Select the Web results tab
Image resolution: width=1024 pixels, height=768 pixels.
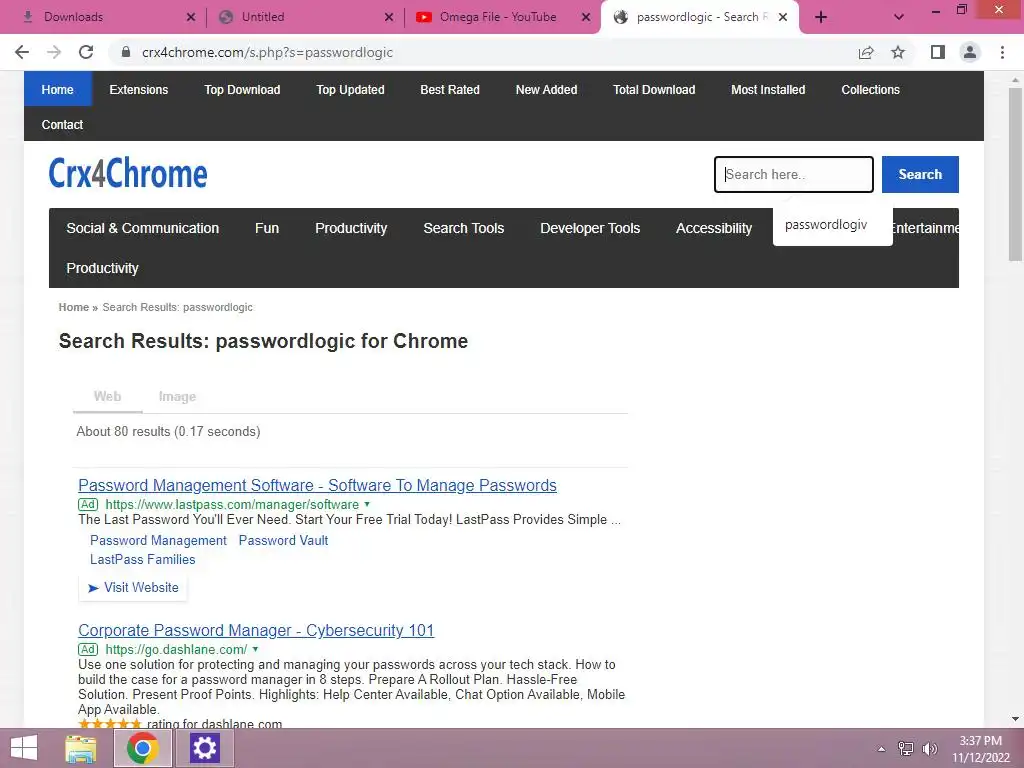pyautogui.click(x=107, y=396)
